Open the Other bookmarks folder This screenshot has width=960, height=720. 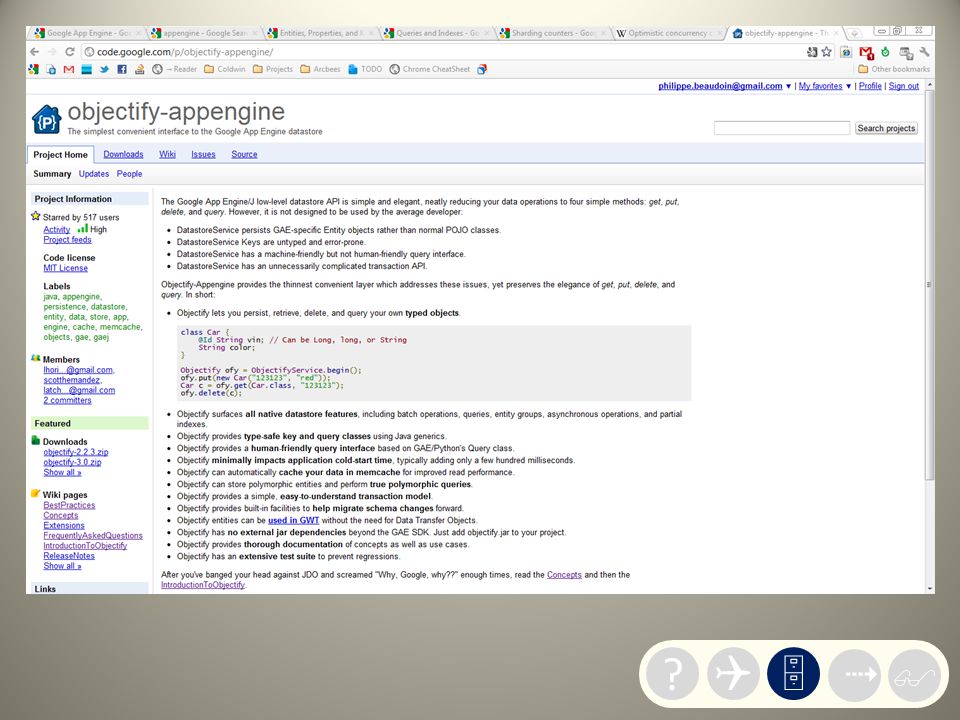point(894,69)
